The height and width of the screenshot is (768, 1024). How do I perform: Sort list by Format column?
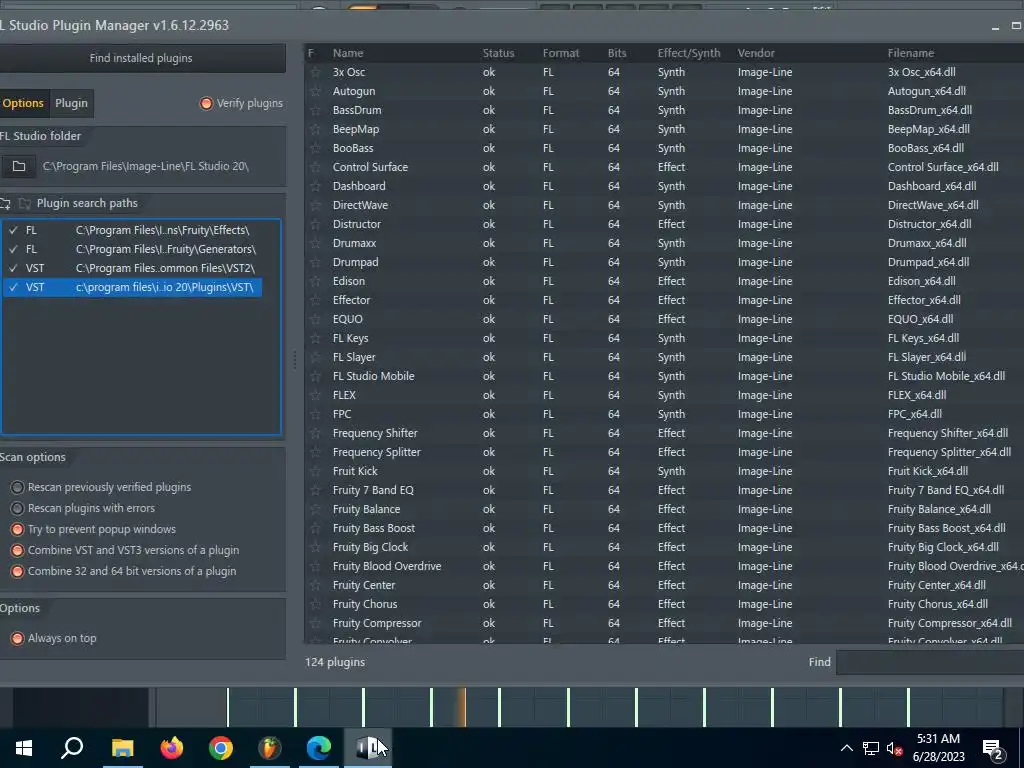click(561, 54)
